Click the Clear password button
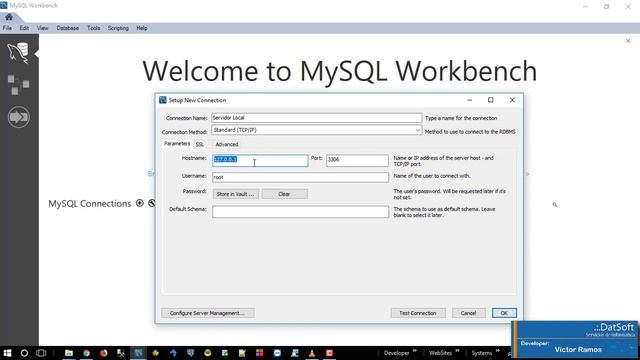This screenshot has height=360, width=640. [284, 194]
